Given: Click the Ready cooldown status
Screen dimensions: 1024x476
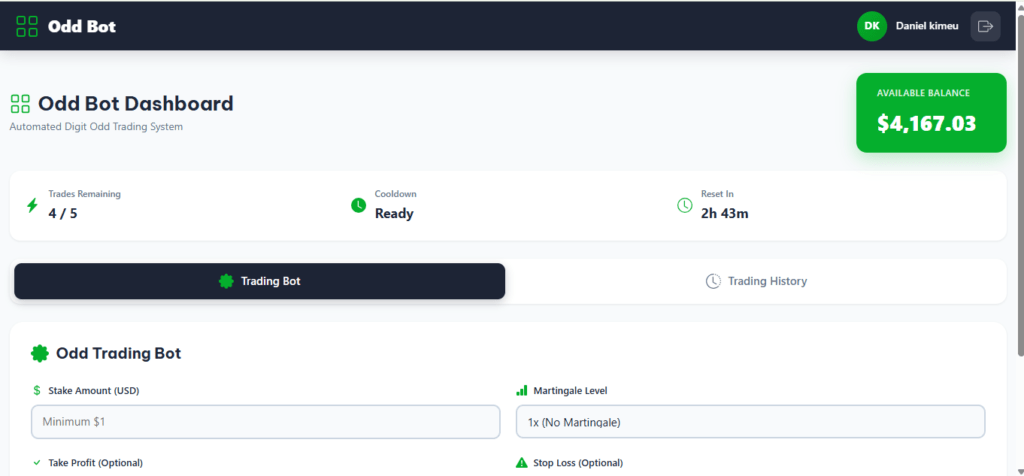Looking at the screenshot, I should 394,214.
